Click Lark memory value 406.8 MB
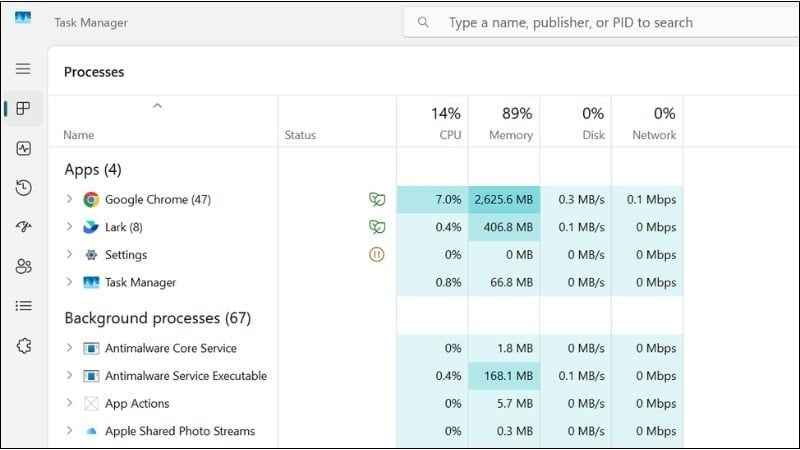The width and height of the screenshot is (800, 450). pyautogui.click(x=508, y=227)
